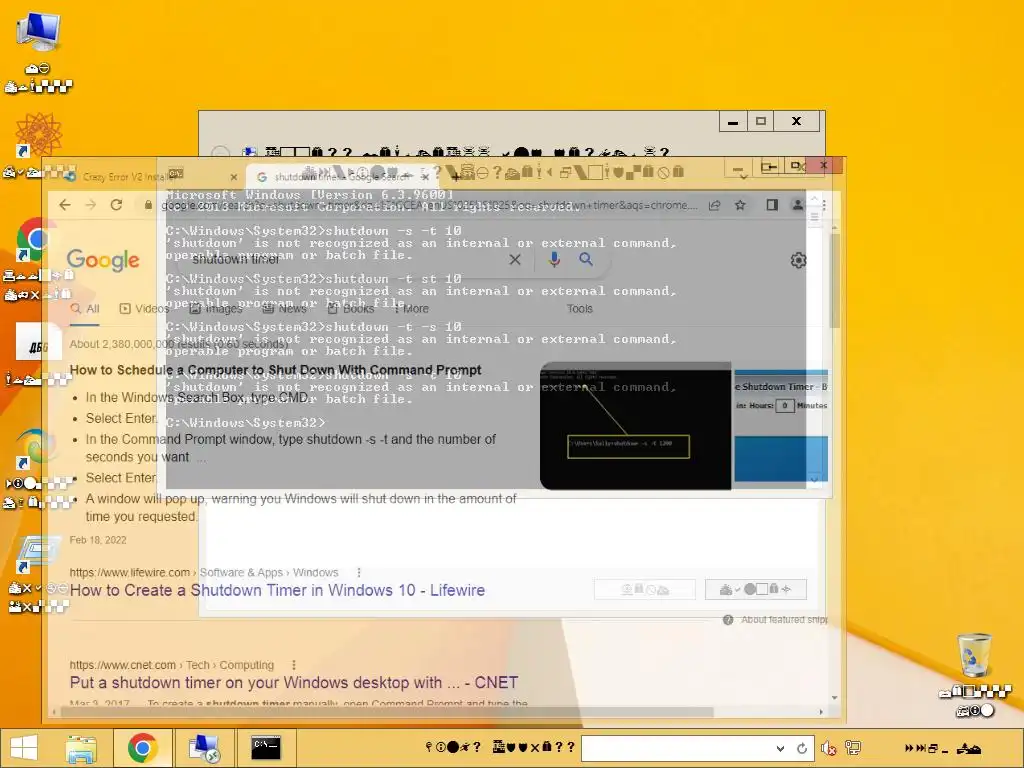Bookmark this page with the star
The width and height of the screenshot is (1024, 768).
tap(740, 205)
